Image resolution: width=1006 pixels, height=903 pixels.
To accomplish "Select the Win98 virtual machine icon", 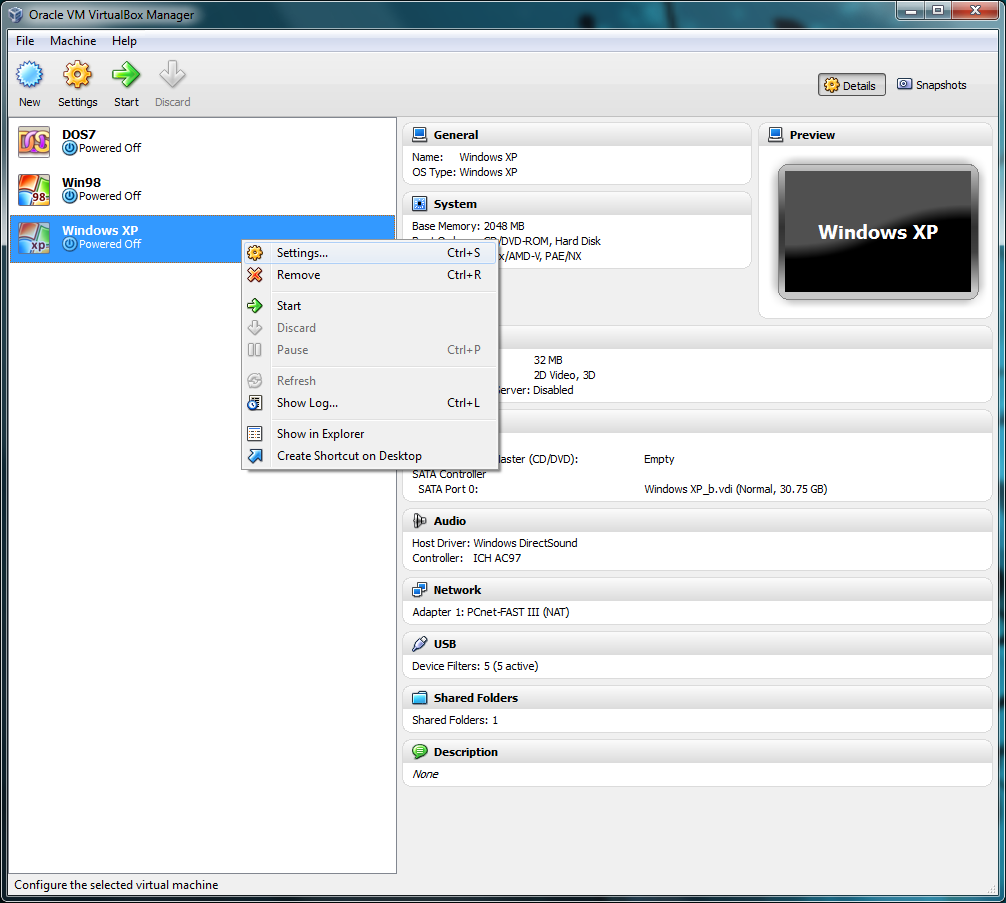I will pyautogui.click(x=34, y=190).
